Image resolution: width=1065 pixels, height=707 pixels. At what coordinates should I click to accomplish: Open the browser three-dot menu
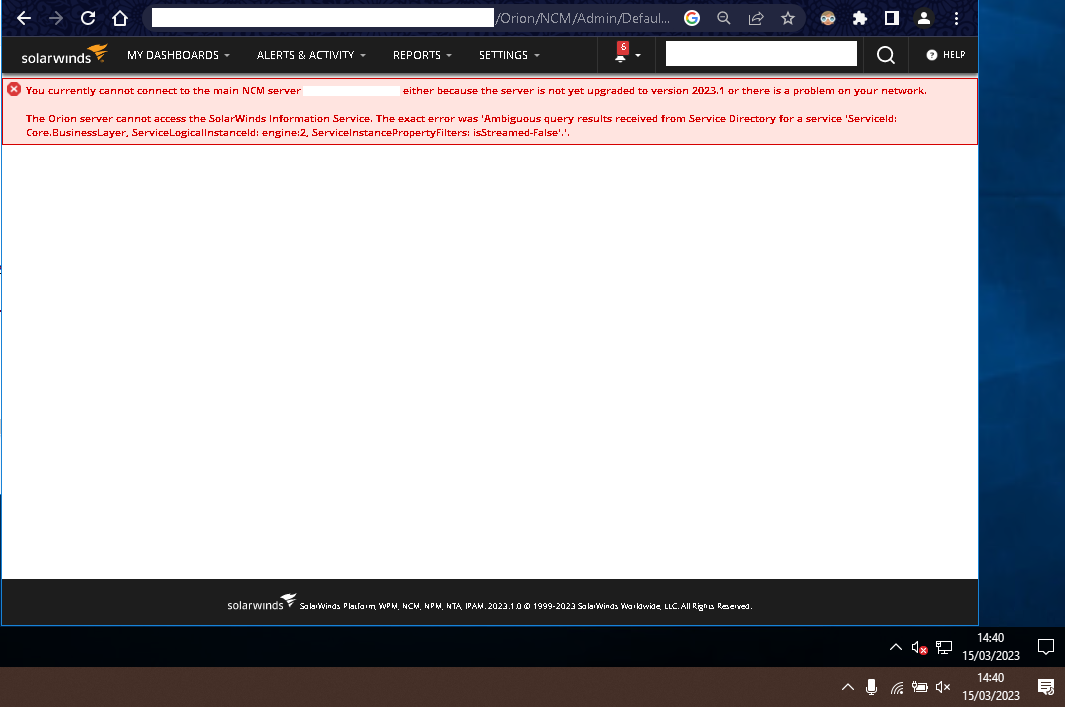click(x=956, y=18)
